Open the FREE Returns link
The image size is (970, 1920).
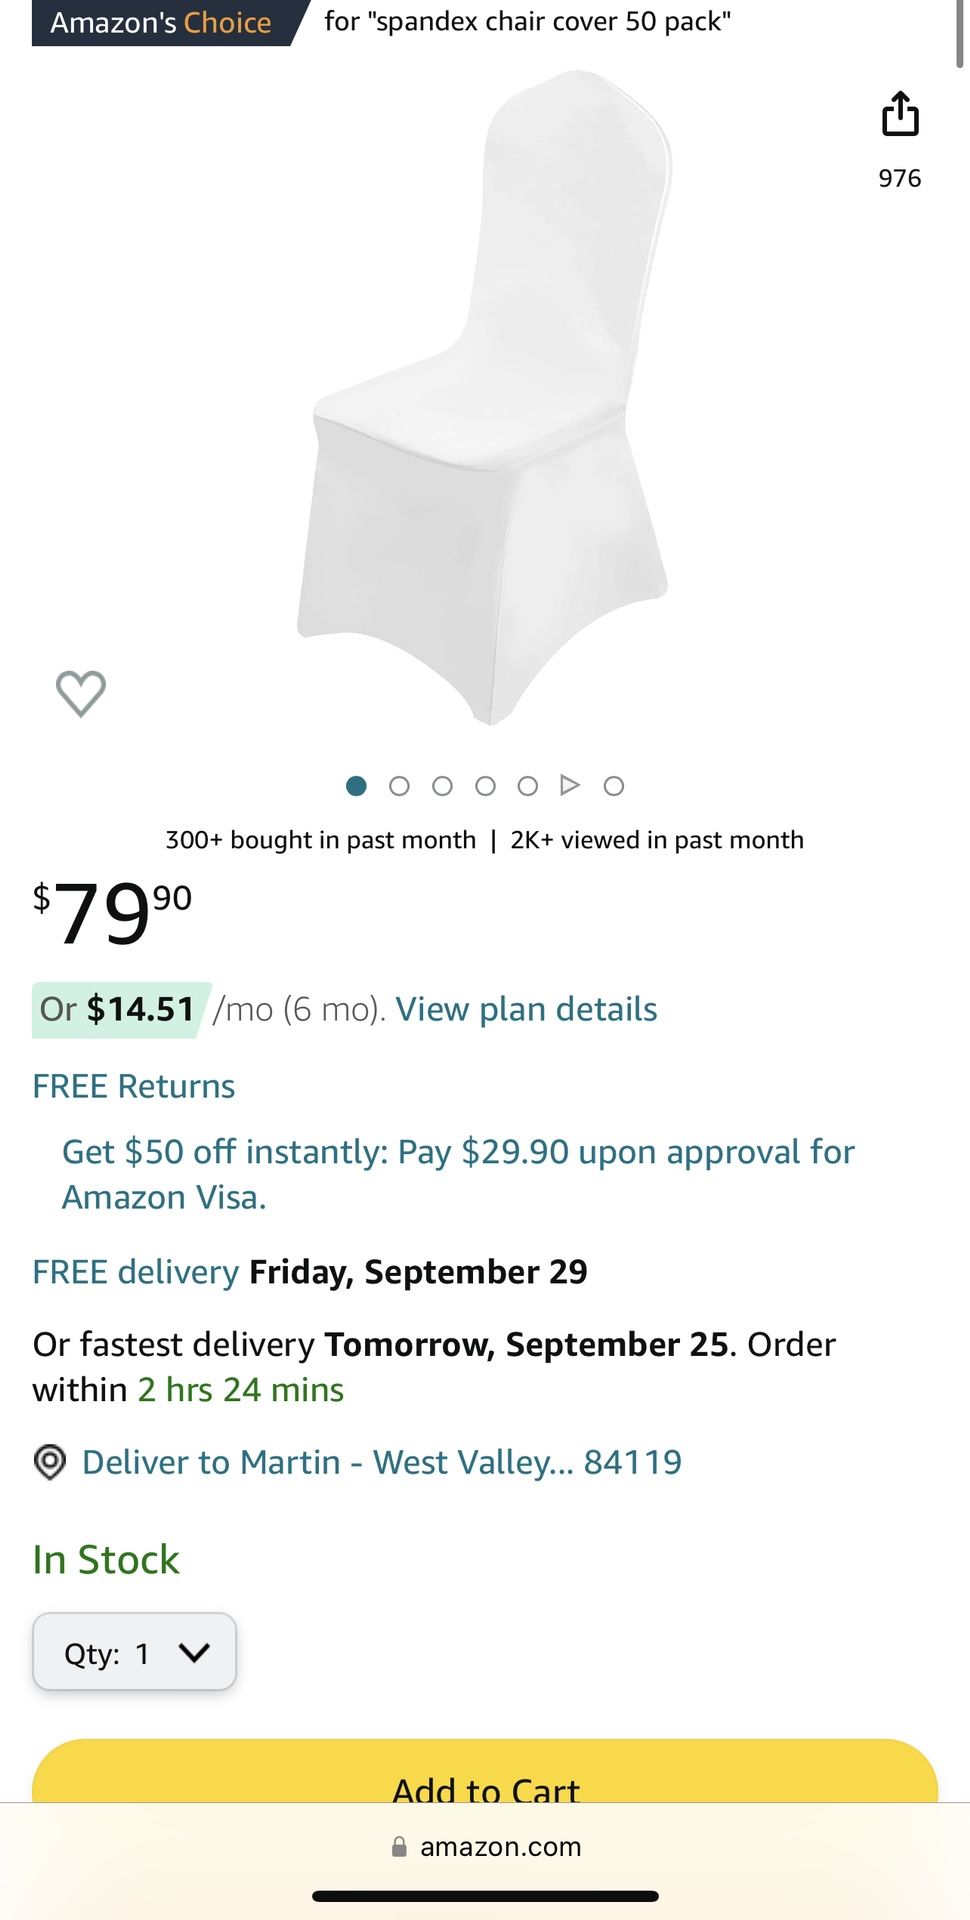[x=134, y=1086]
